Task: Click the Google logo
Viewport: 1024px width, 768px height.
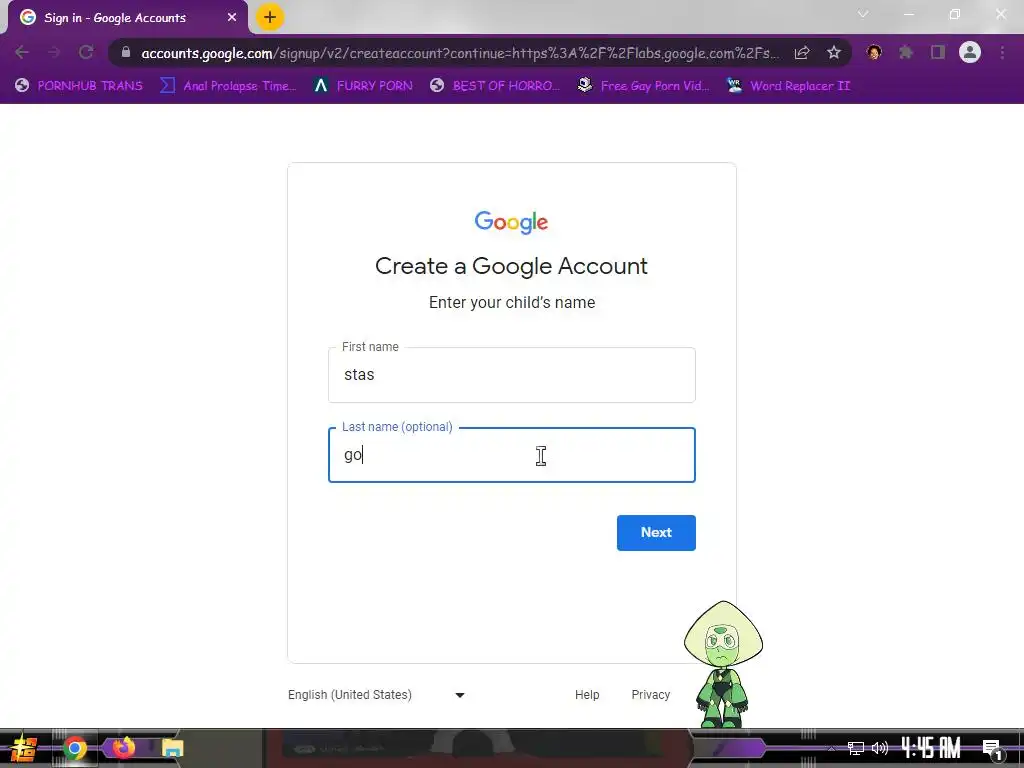Action: [x=511, y=222]
